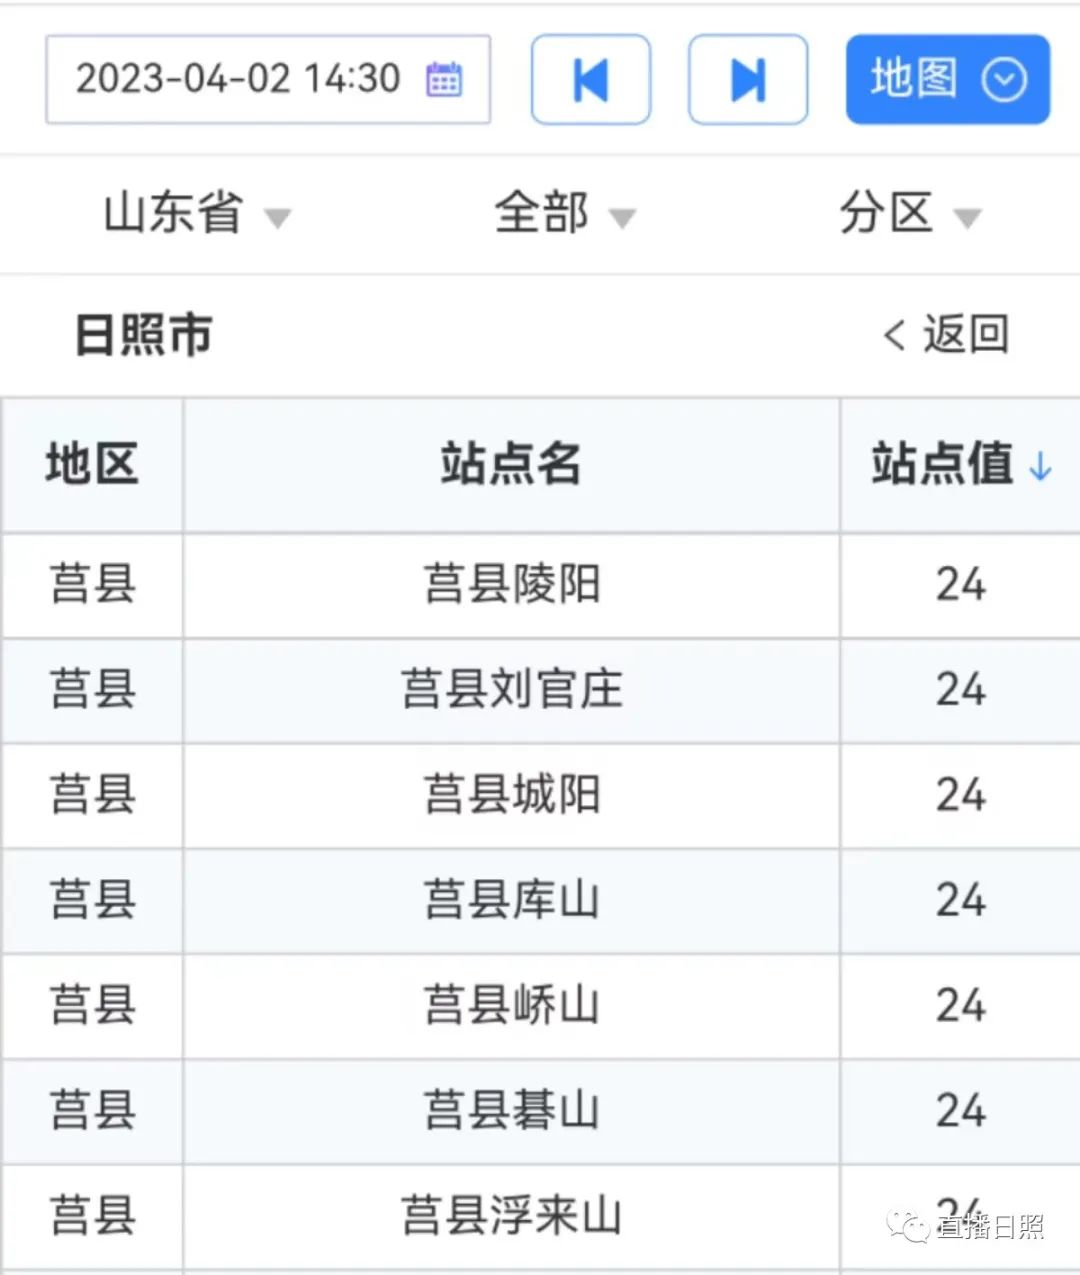1080x1275 pixels.
Task: Select the 莒县碁山 station row
Action: (511, 1111)
